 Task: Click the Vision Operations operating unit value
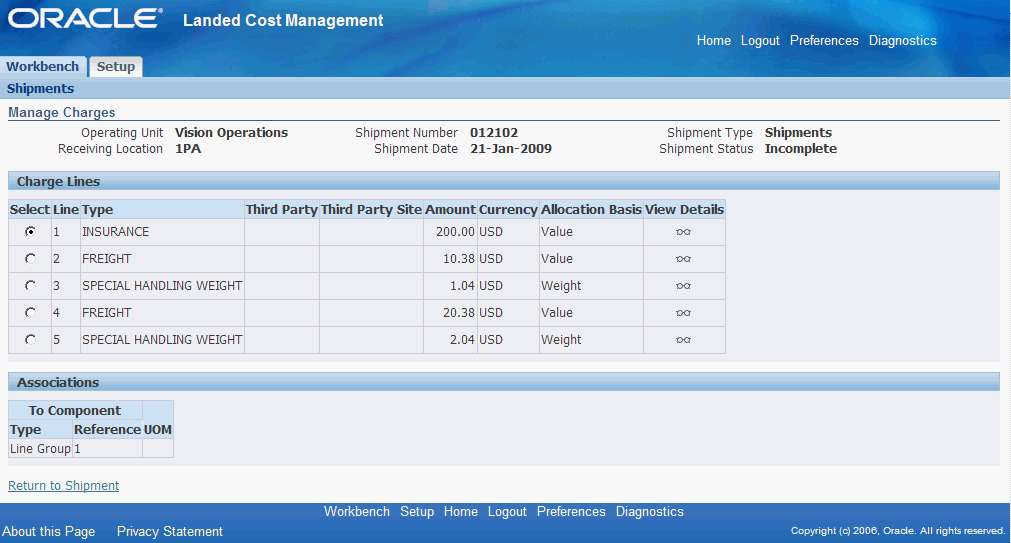point(231,133)
